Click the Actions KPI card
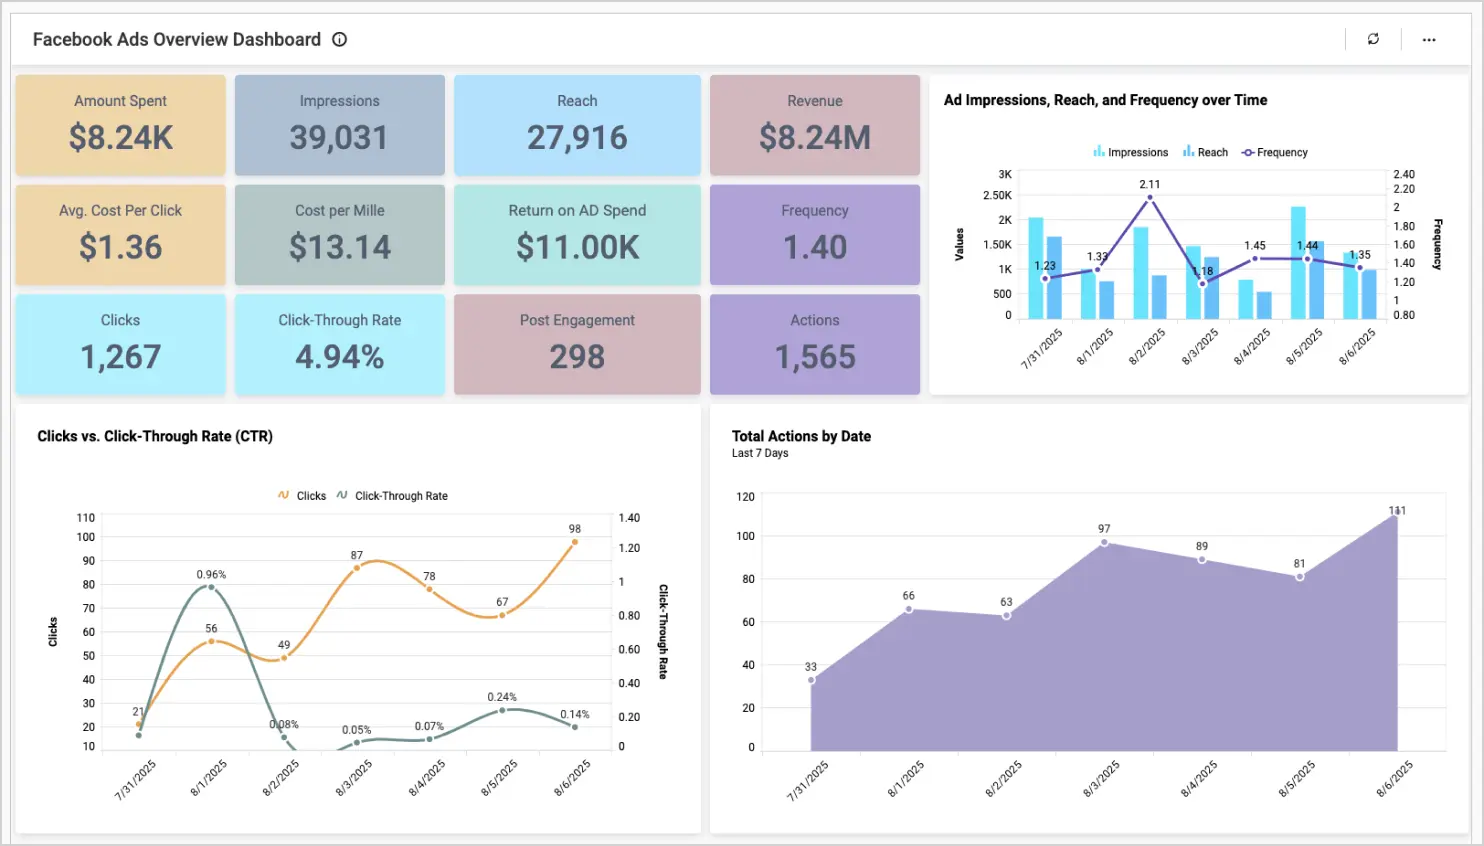The image size is (1484, 846). click(815, 343)
